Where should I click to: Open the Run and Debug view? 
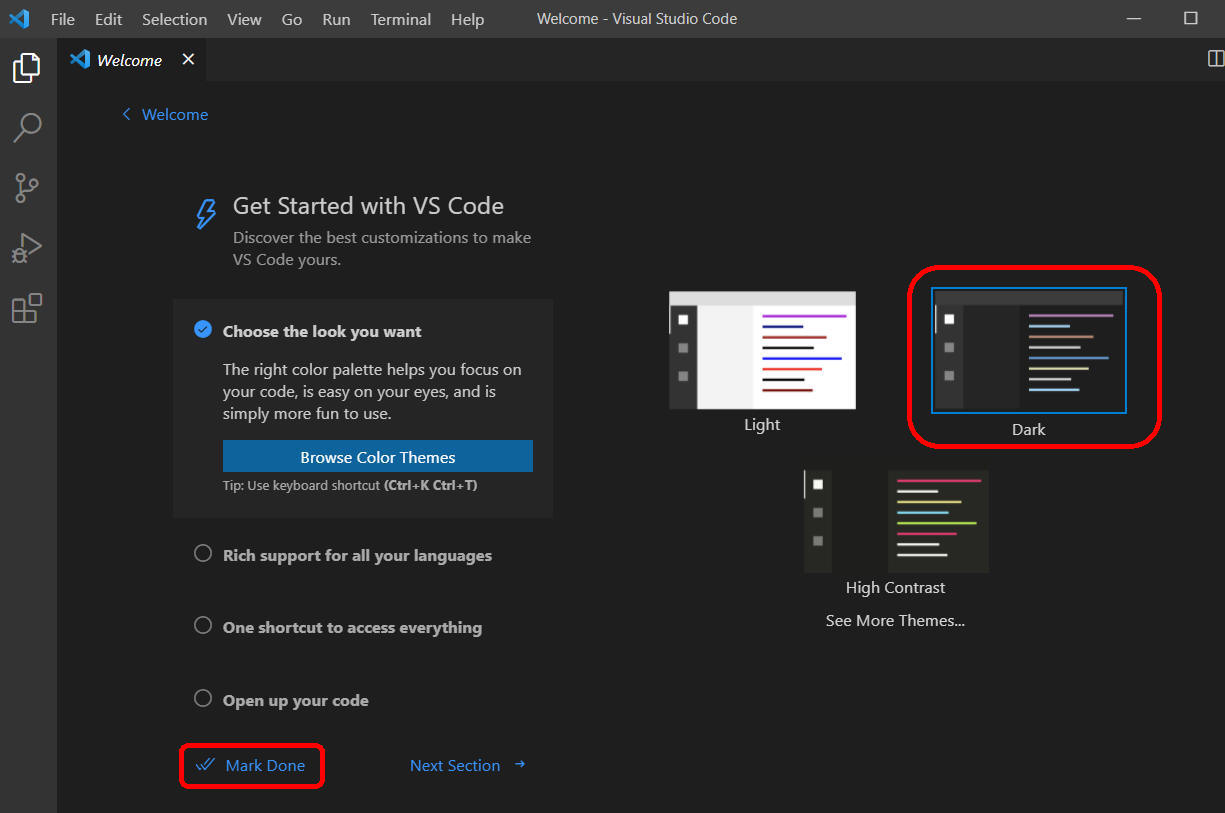click(x=27, y=247)
